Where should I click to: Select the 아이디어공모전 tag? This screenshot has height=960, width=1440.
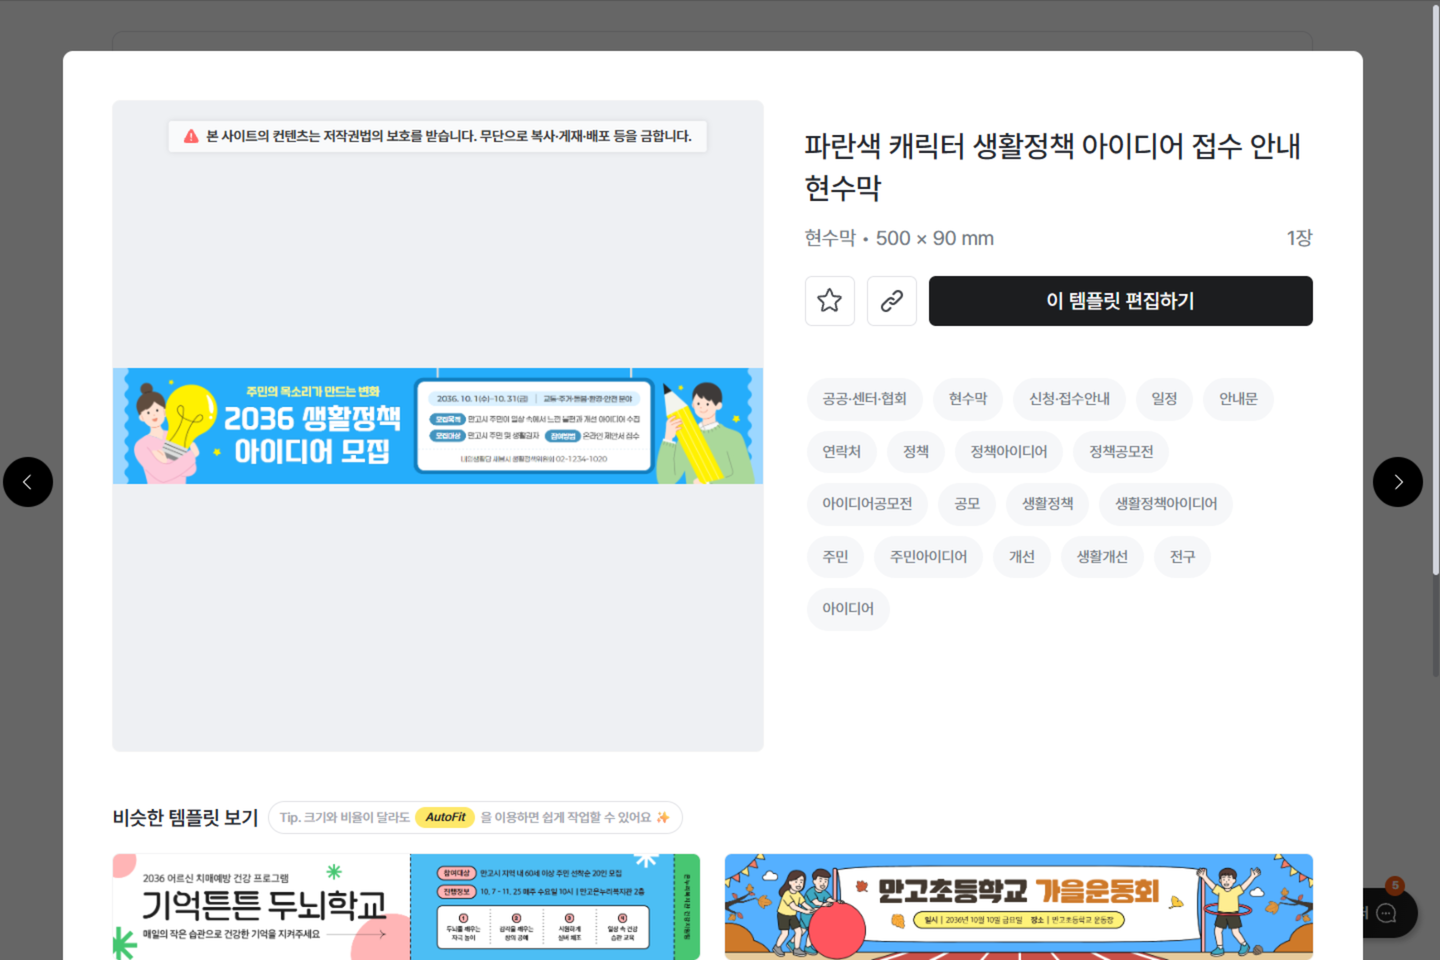(867, 504)
